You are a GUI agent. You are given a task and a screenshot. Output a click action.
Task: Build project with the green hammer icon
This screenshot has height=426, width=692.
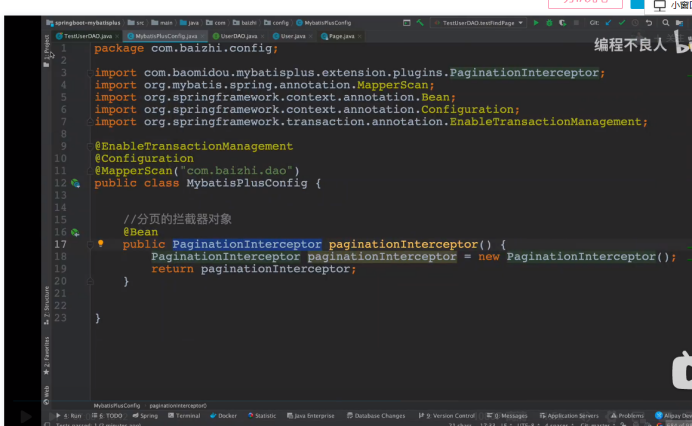[420, 23]
